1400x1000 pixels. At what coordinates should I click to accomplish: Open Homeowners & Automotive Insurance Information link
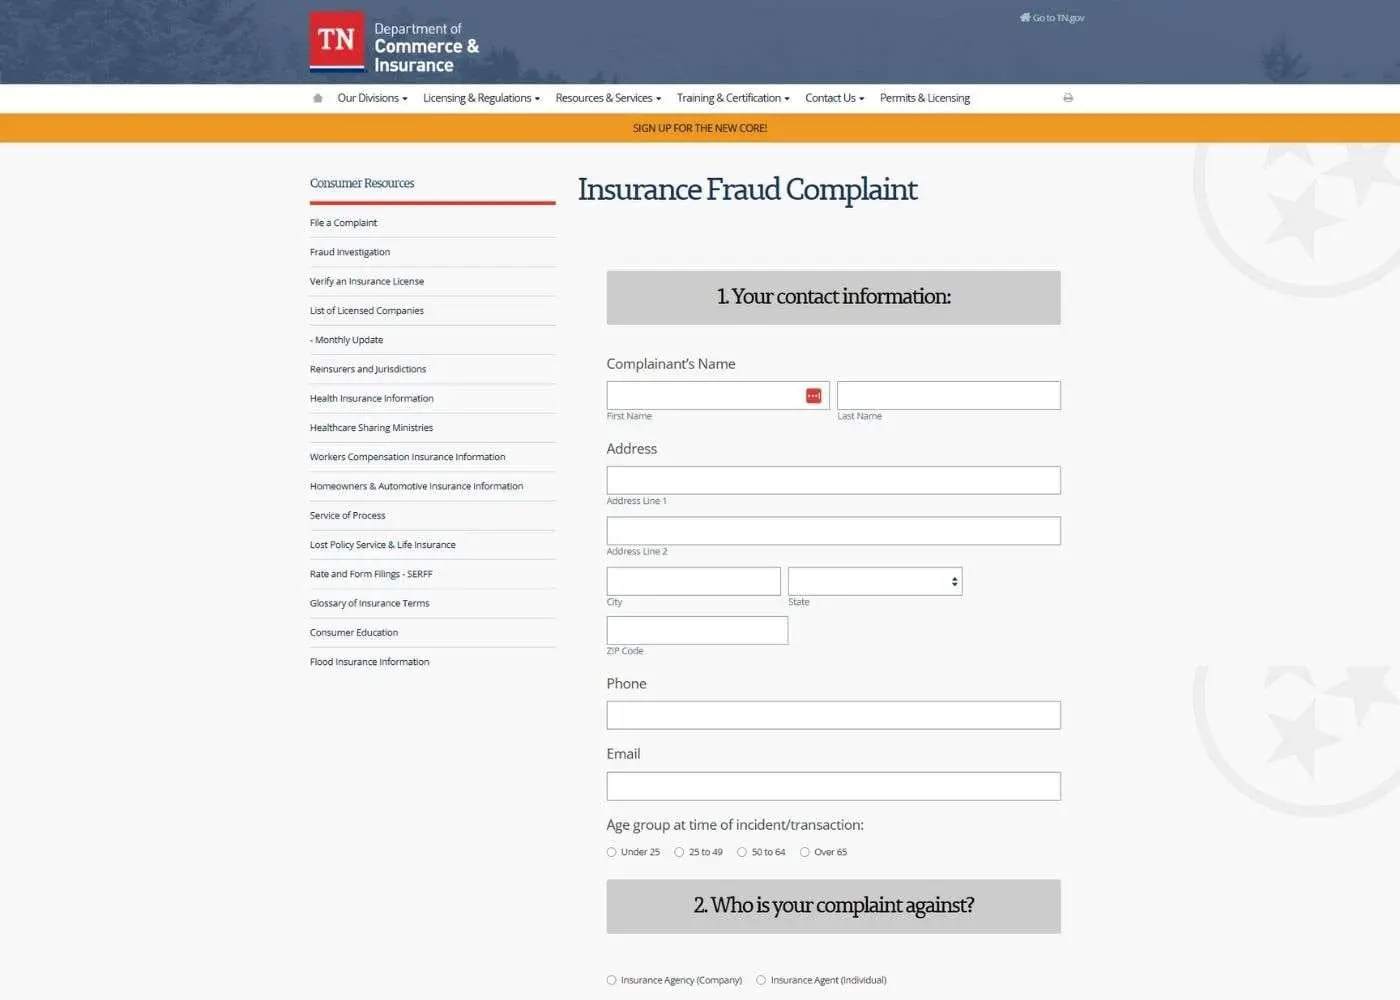[x=416, y=486]
